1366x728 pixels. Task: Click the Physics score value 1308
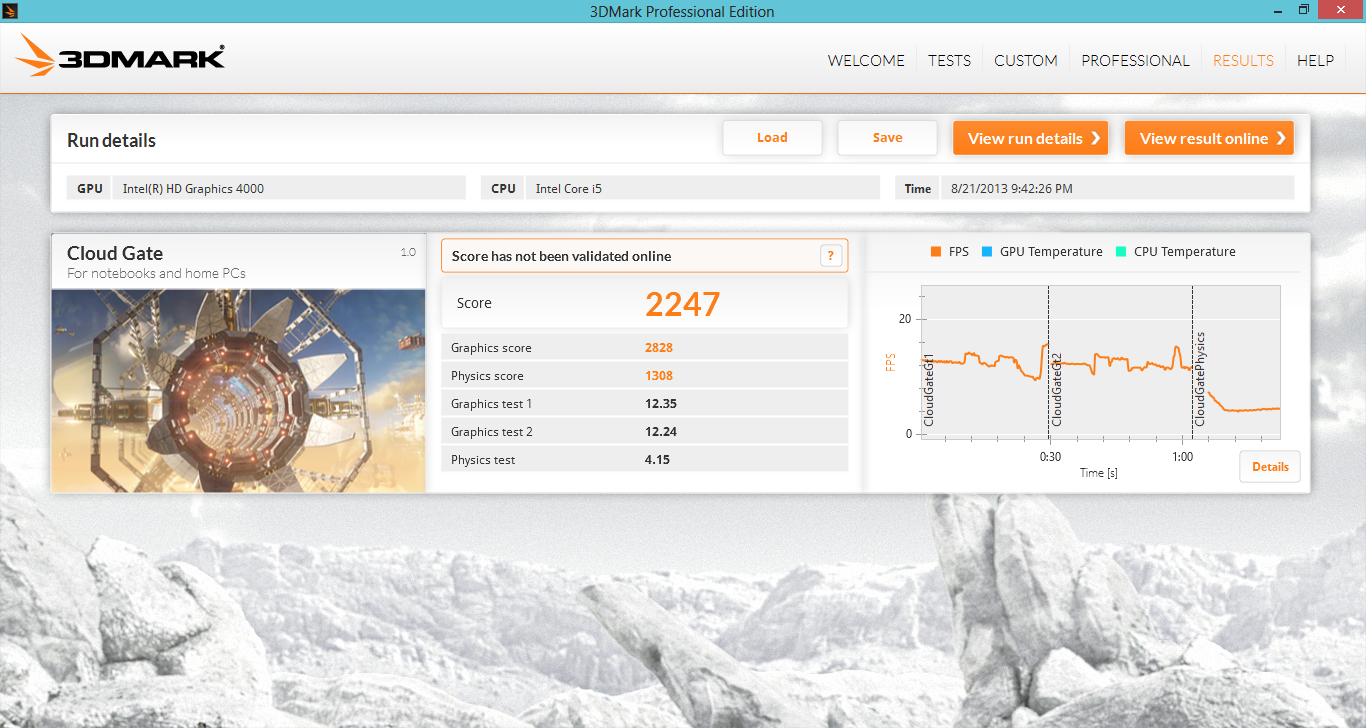659,376
